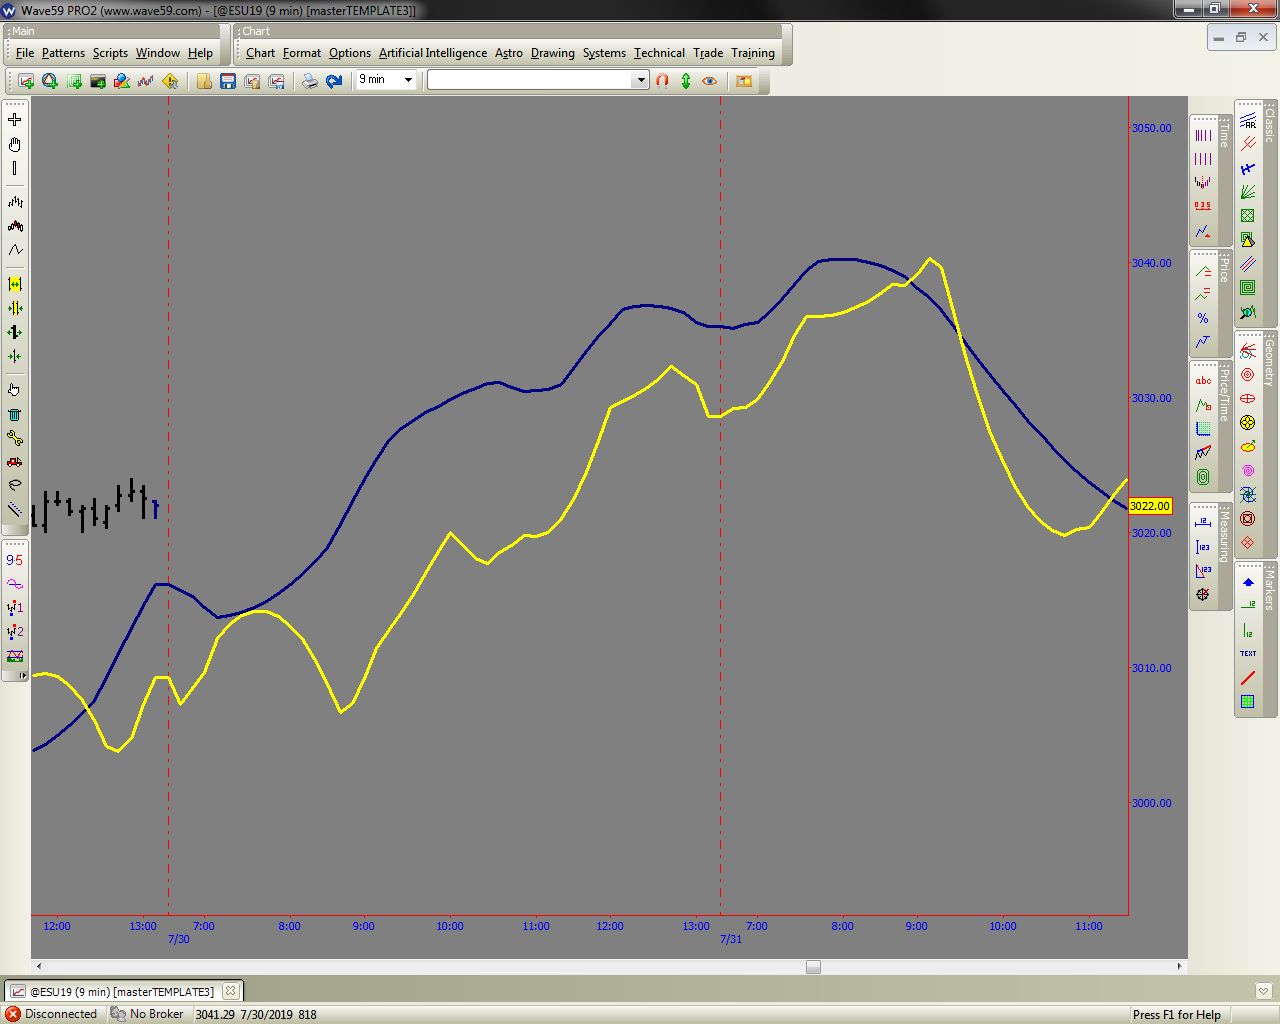Select the blue up-arrow marker tool
The width and height of the screenshot is (1280, 1024).
pos(1248,582)
